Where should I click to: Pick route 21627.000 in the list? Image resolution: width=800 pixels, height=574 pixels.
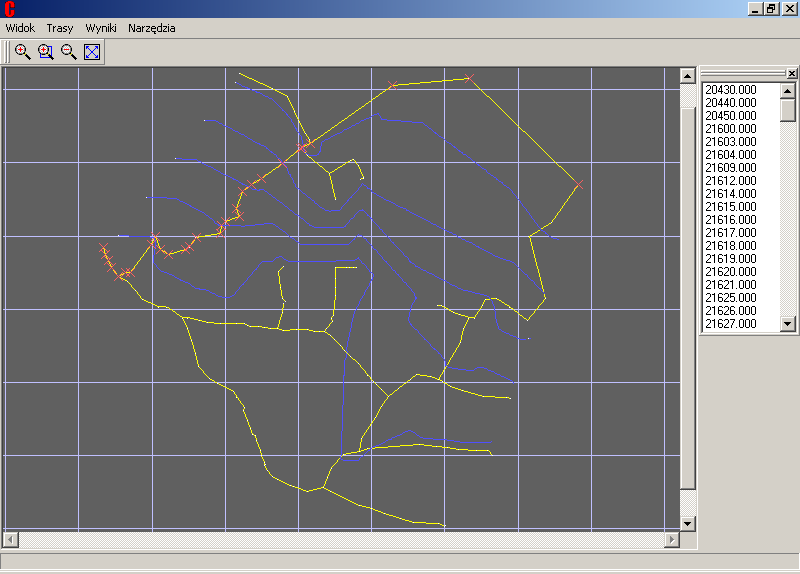coord(730,324)
